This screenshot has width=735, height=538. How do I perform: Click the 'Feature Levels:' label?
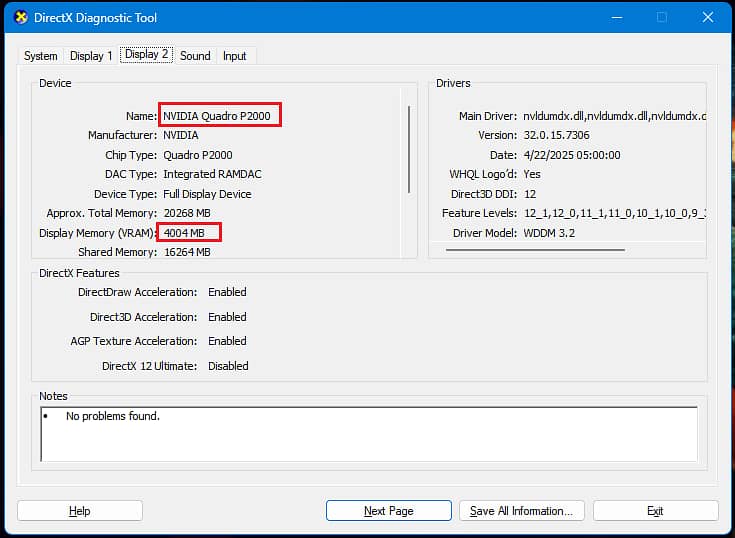pyautogui.click(x=479, y=213)
